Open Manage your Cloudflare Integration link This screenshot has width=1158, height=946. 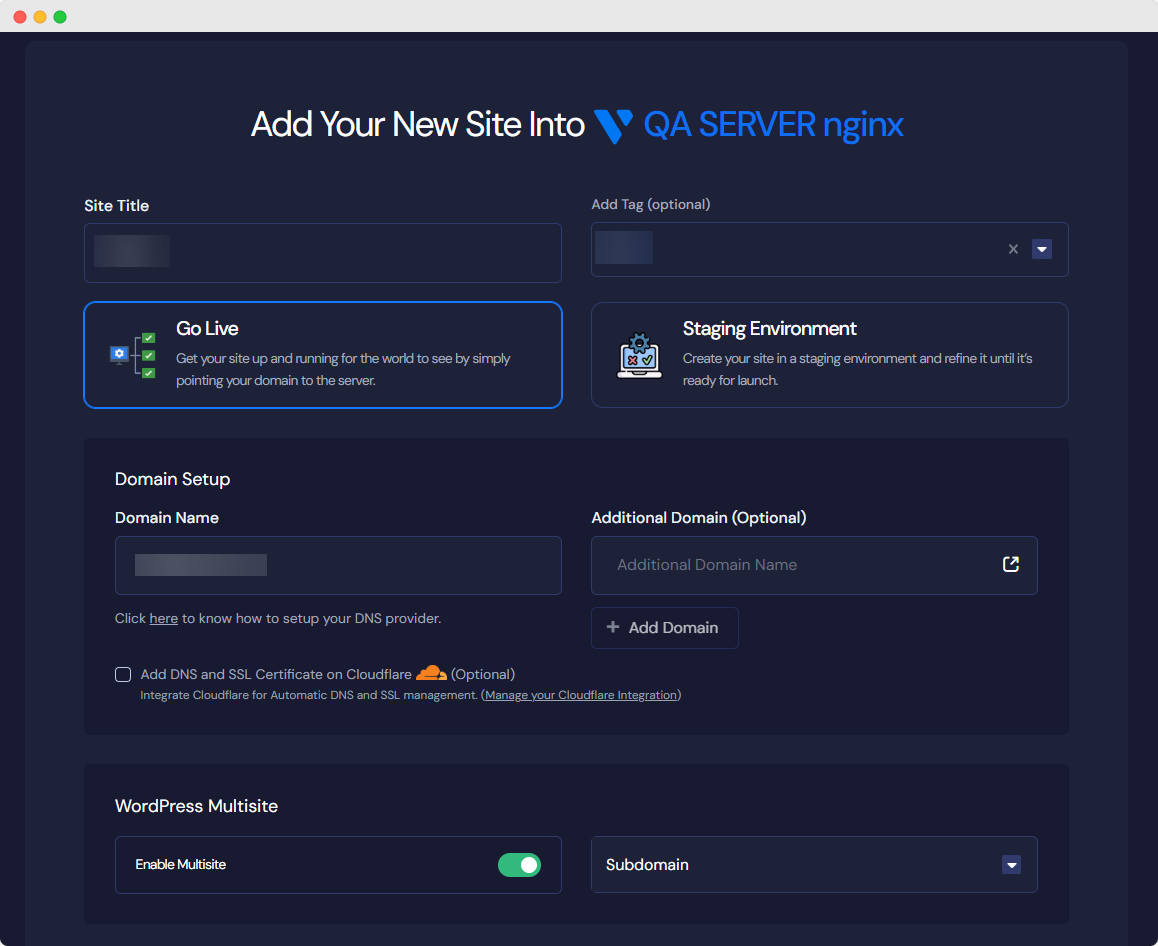click(x=580, y=695)
